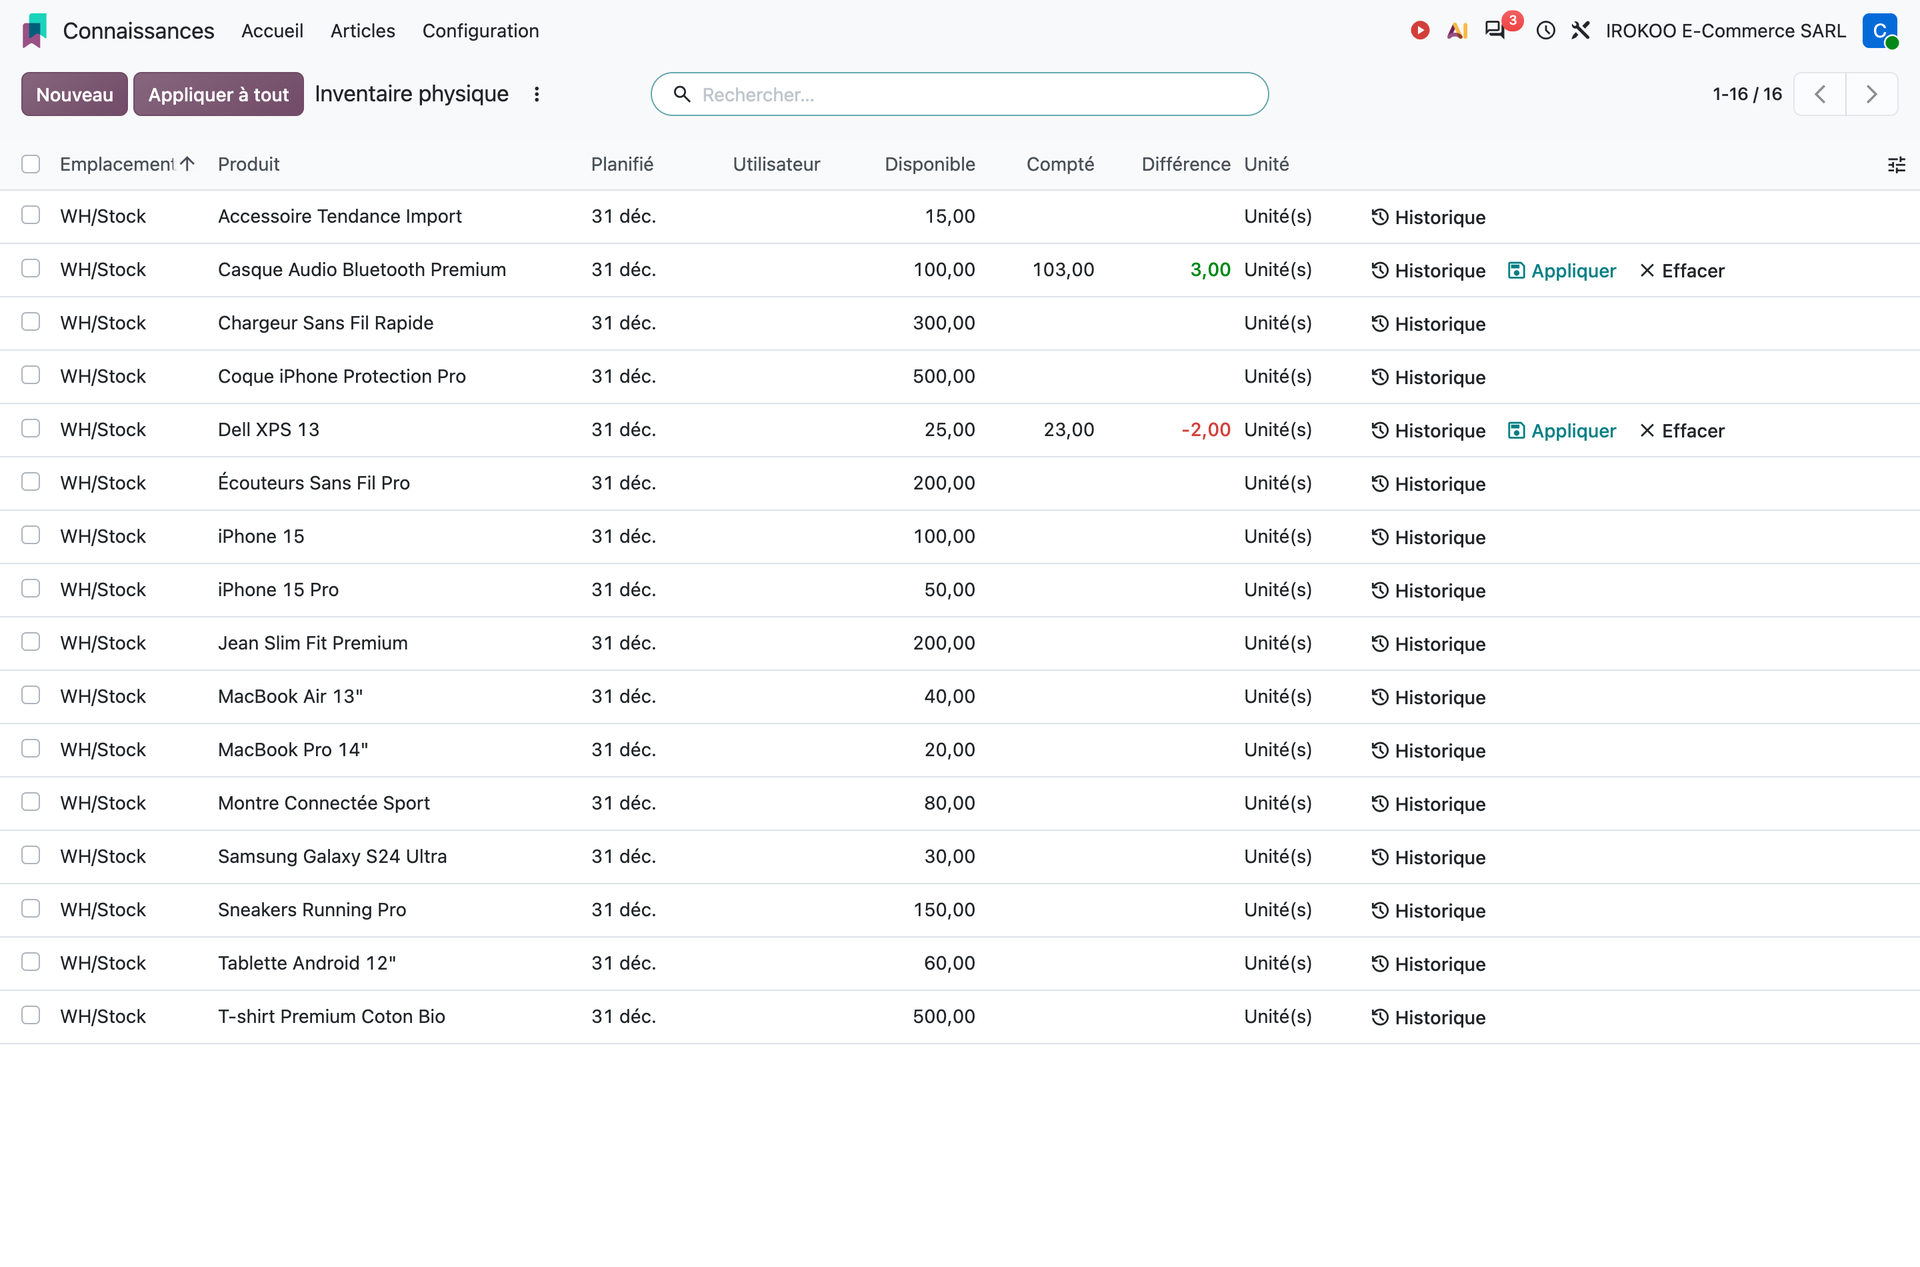Click the Appliquer à tout button
This screenshot has width=1920, height=1267.
218,94
